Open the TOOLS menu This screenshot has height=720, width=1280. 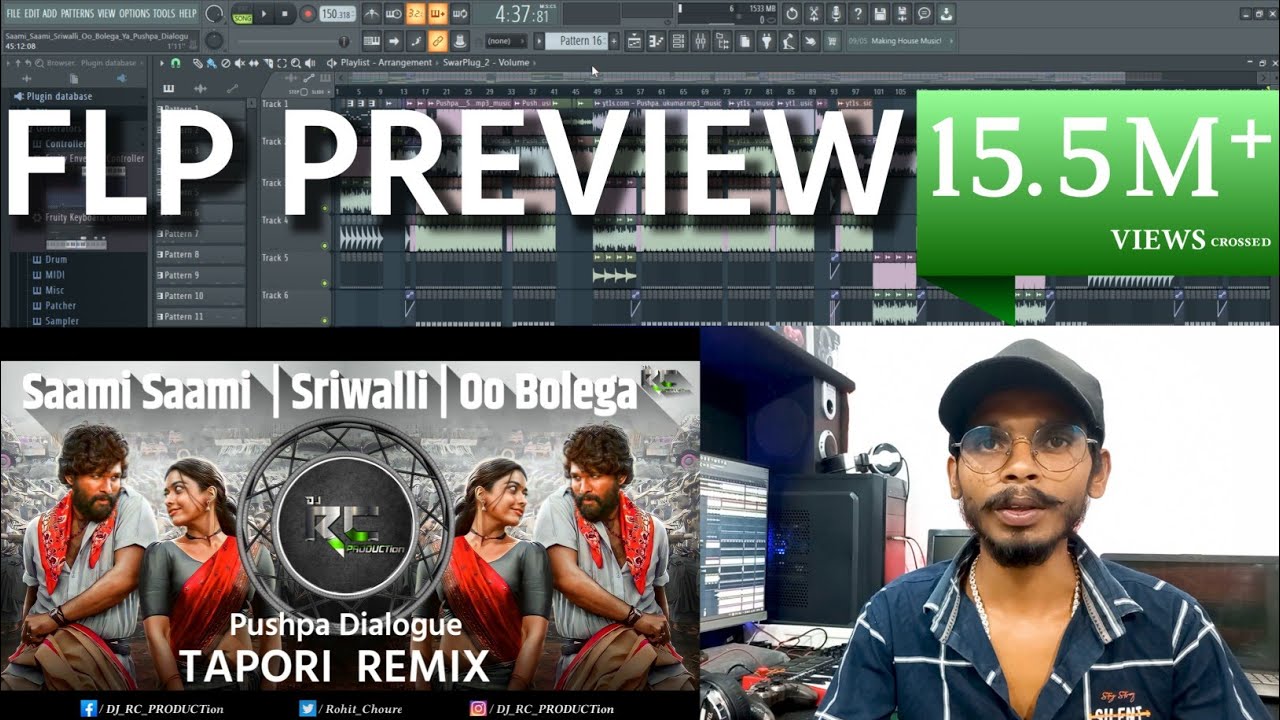point(164,14)
